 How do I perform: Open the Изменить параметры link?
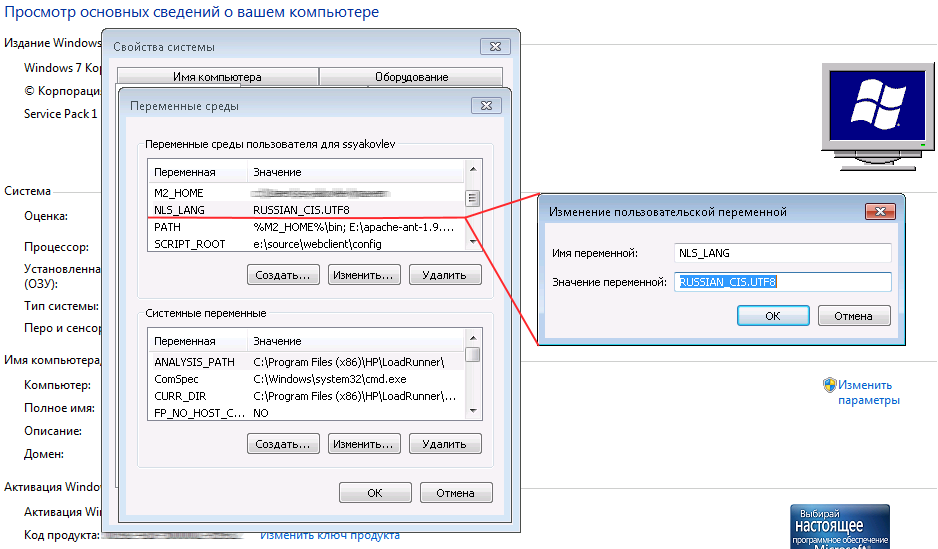868,392
